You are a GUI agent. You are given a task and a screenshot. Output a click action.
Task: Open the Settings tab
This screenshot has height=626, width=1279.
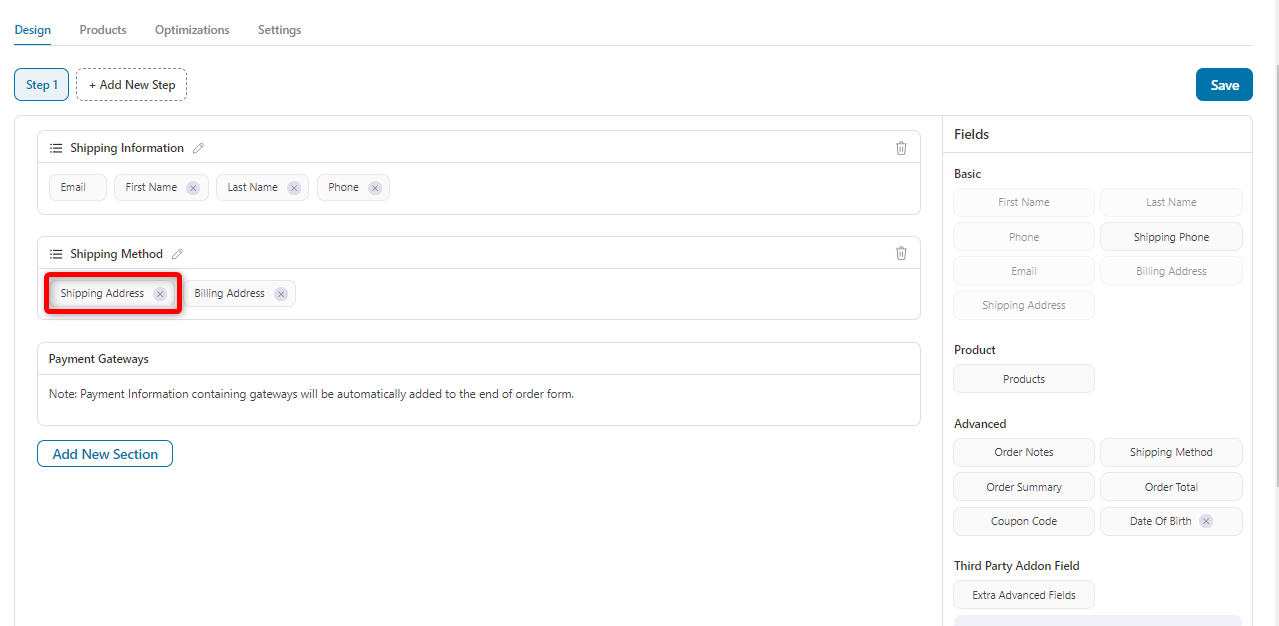279,30
